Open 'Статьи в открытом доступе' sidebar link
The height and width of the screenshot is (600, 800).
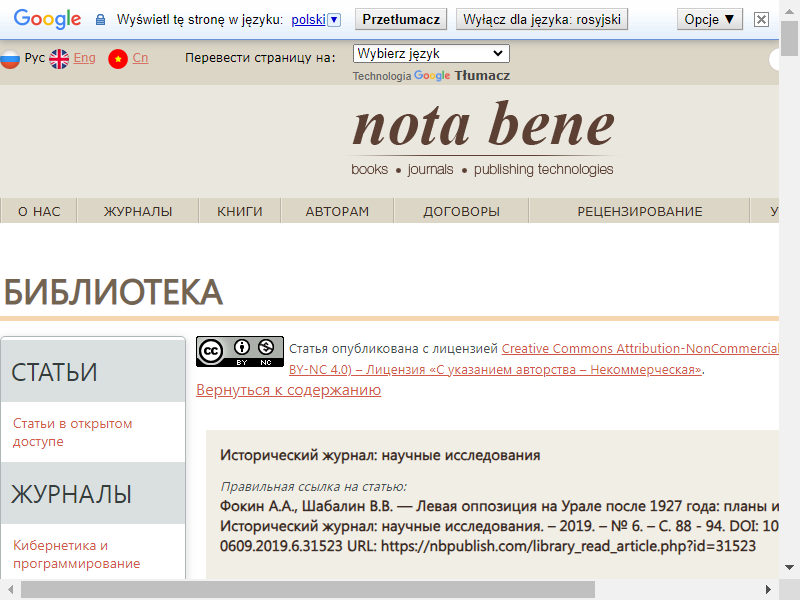pos(72,432)
